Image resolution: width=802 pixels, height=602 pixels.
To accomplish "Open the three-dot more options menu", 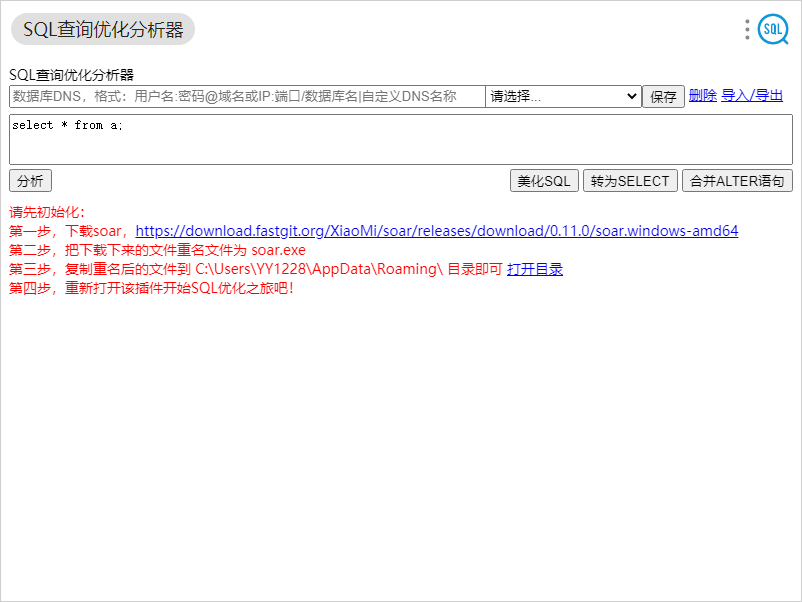I will [x=747, y=30].
